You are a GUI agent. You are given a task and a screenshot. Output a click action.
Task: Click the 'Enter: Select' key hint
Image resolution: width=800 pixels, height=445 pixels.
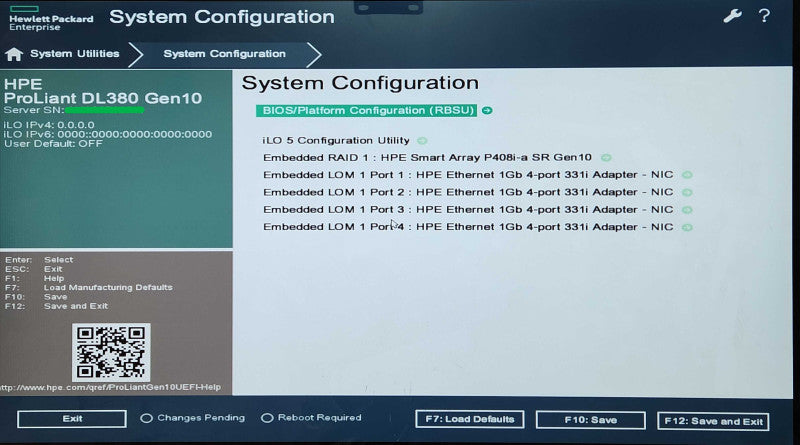(x=39, y=260)
